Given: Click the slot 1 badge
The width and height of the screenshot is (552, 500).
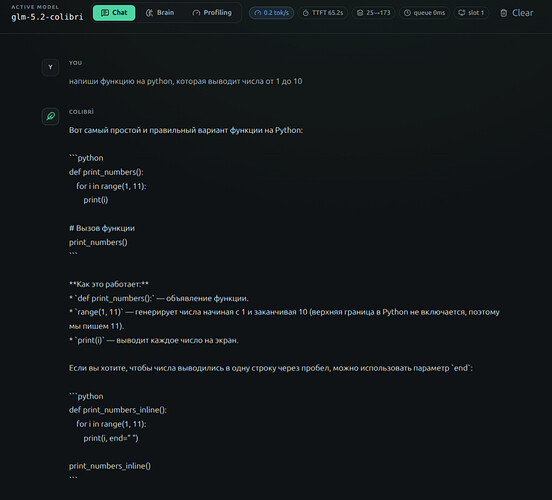Looking at the screenshot, I should click(x=471, y=13).
